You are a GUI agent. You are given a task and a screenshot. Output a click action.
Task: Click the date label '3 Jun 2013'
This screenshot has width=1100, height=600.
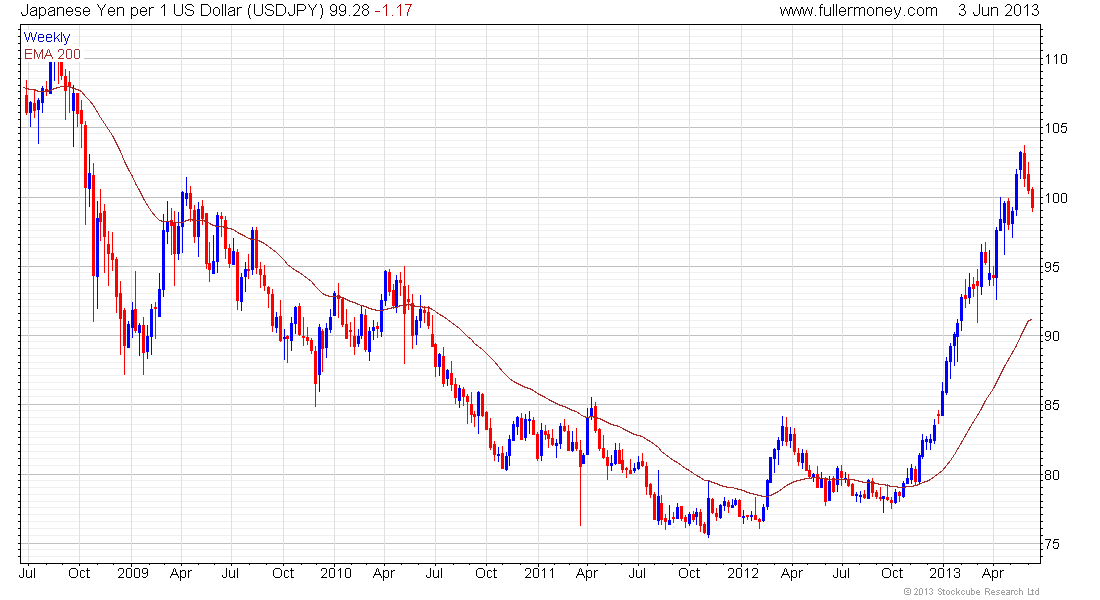click(998, 11)
